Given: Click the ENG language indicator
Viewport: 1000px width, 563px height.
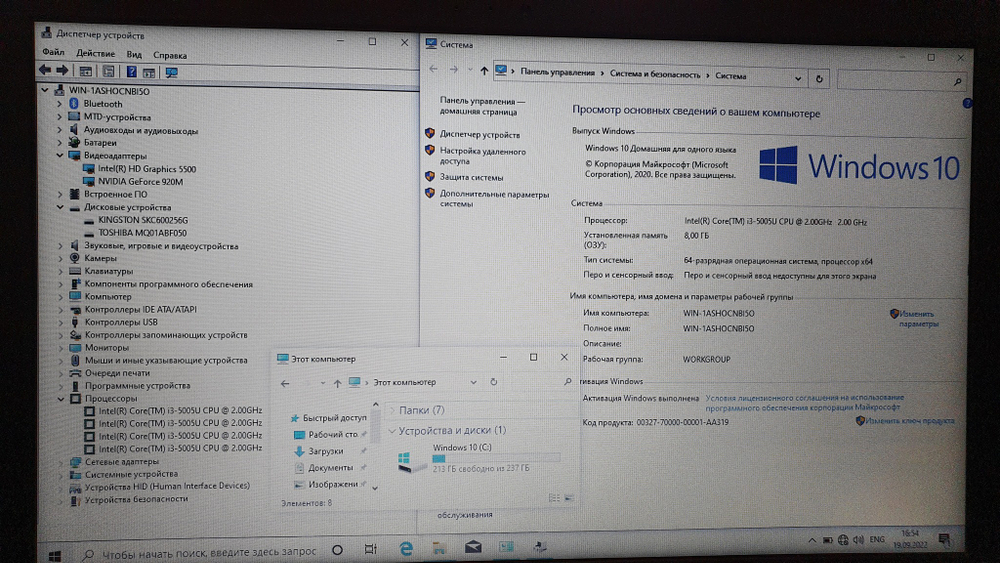Looking at the screenshot, I should (878, 539).
